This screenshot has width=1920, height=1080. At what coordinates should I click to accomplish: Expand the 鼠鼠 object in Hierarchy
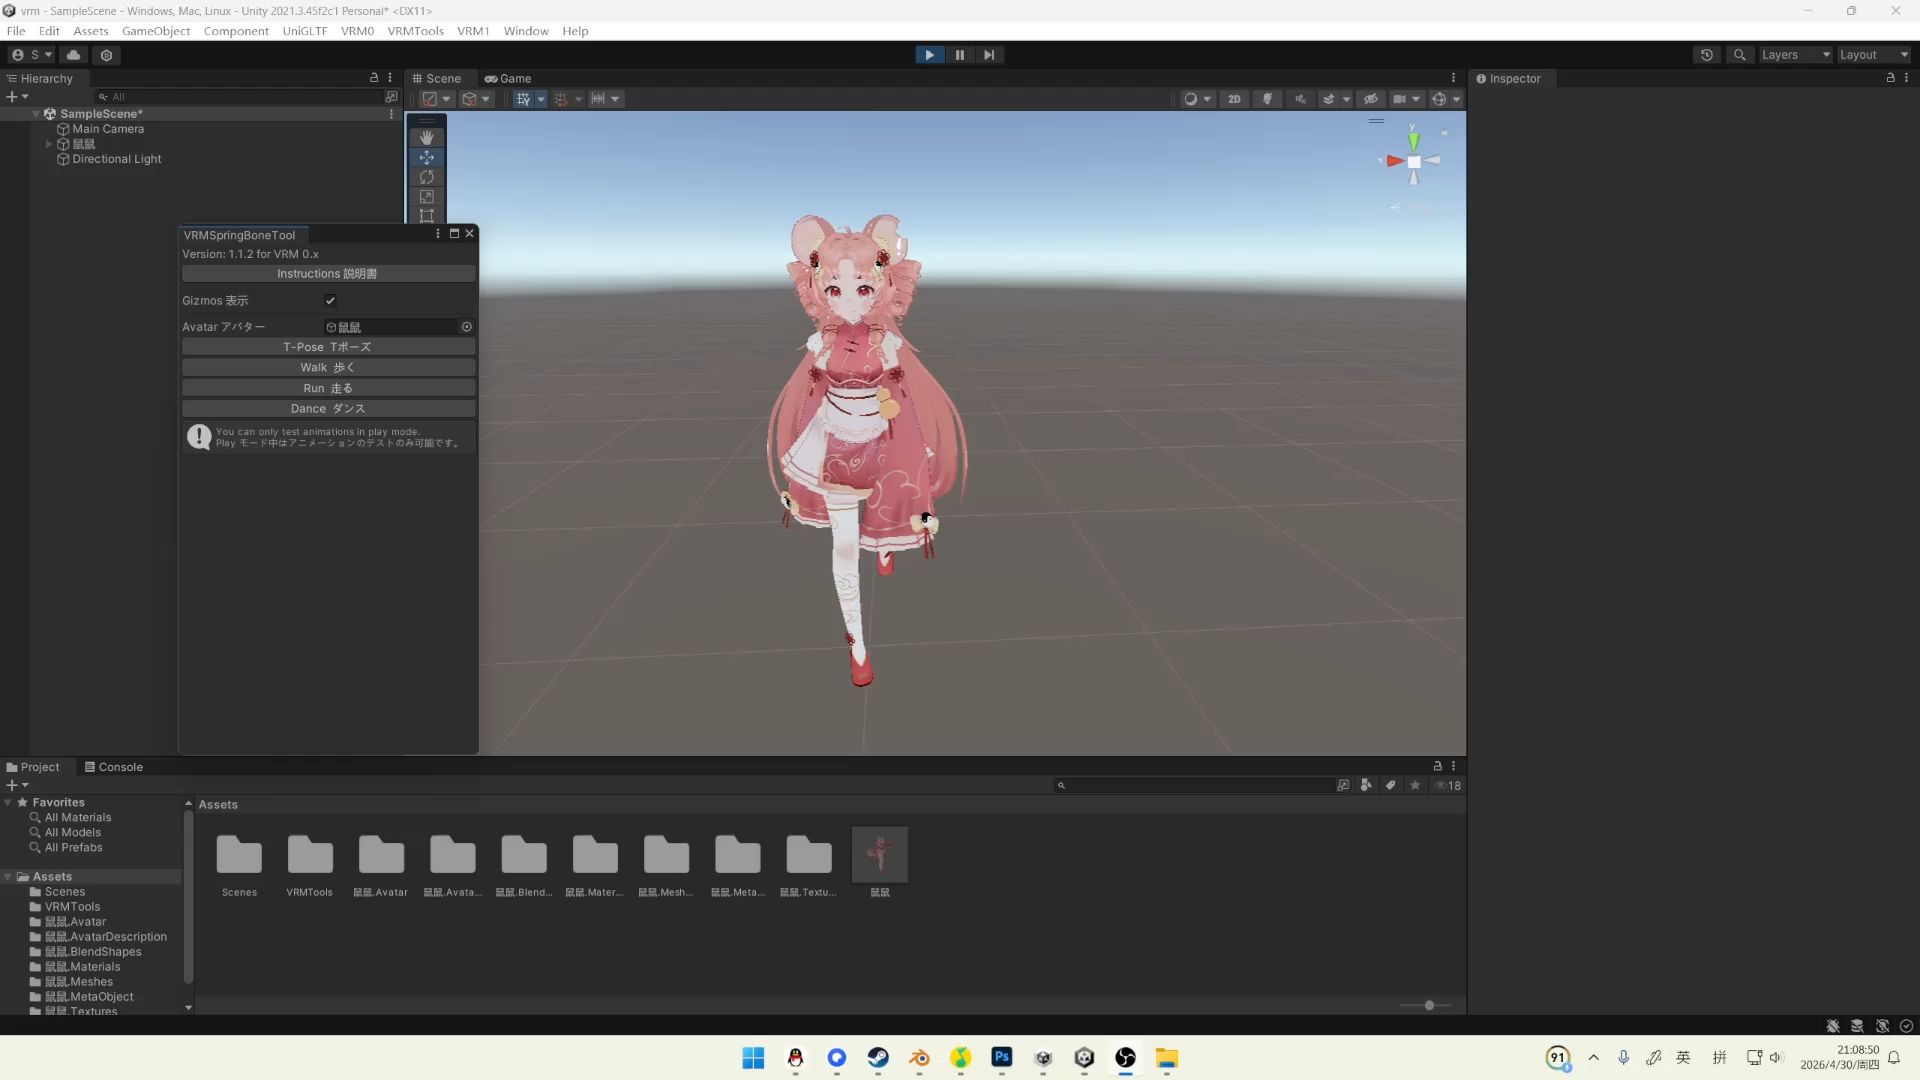[49, 144]
